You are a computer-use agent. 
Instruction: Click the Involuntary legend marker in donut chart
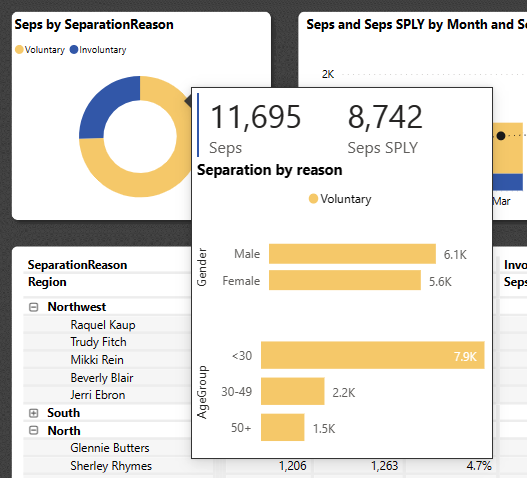click(74, 50)
